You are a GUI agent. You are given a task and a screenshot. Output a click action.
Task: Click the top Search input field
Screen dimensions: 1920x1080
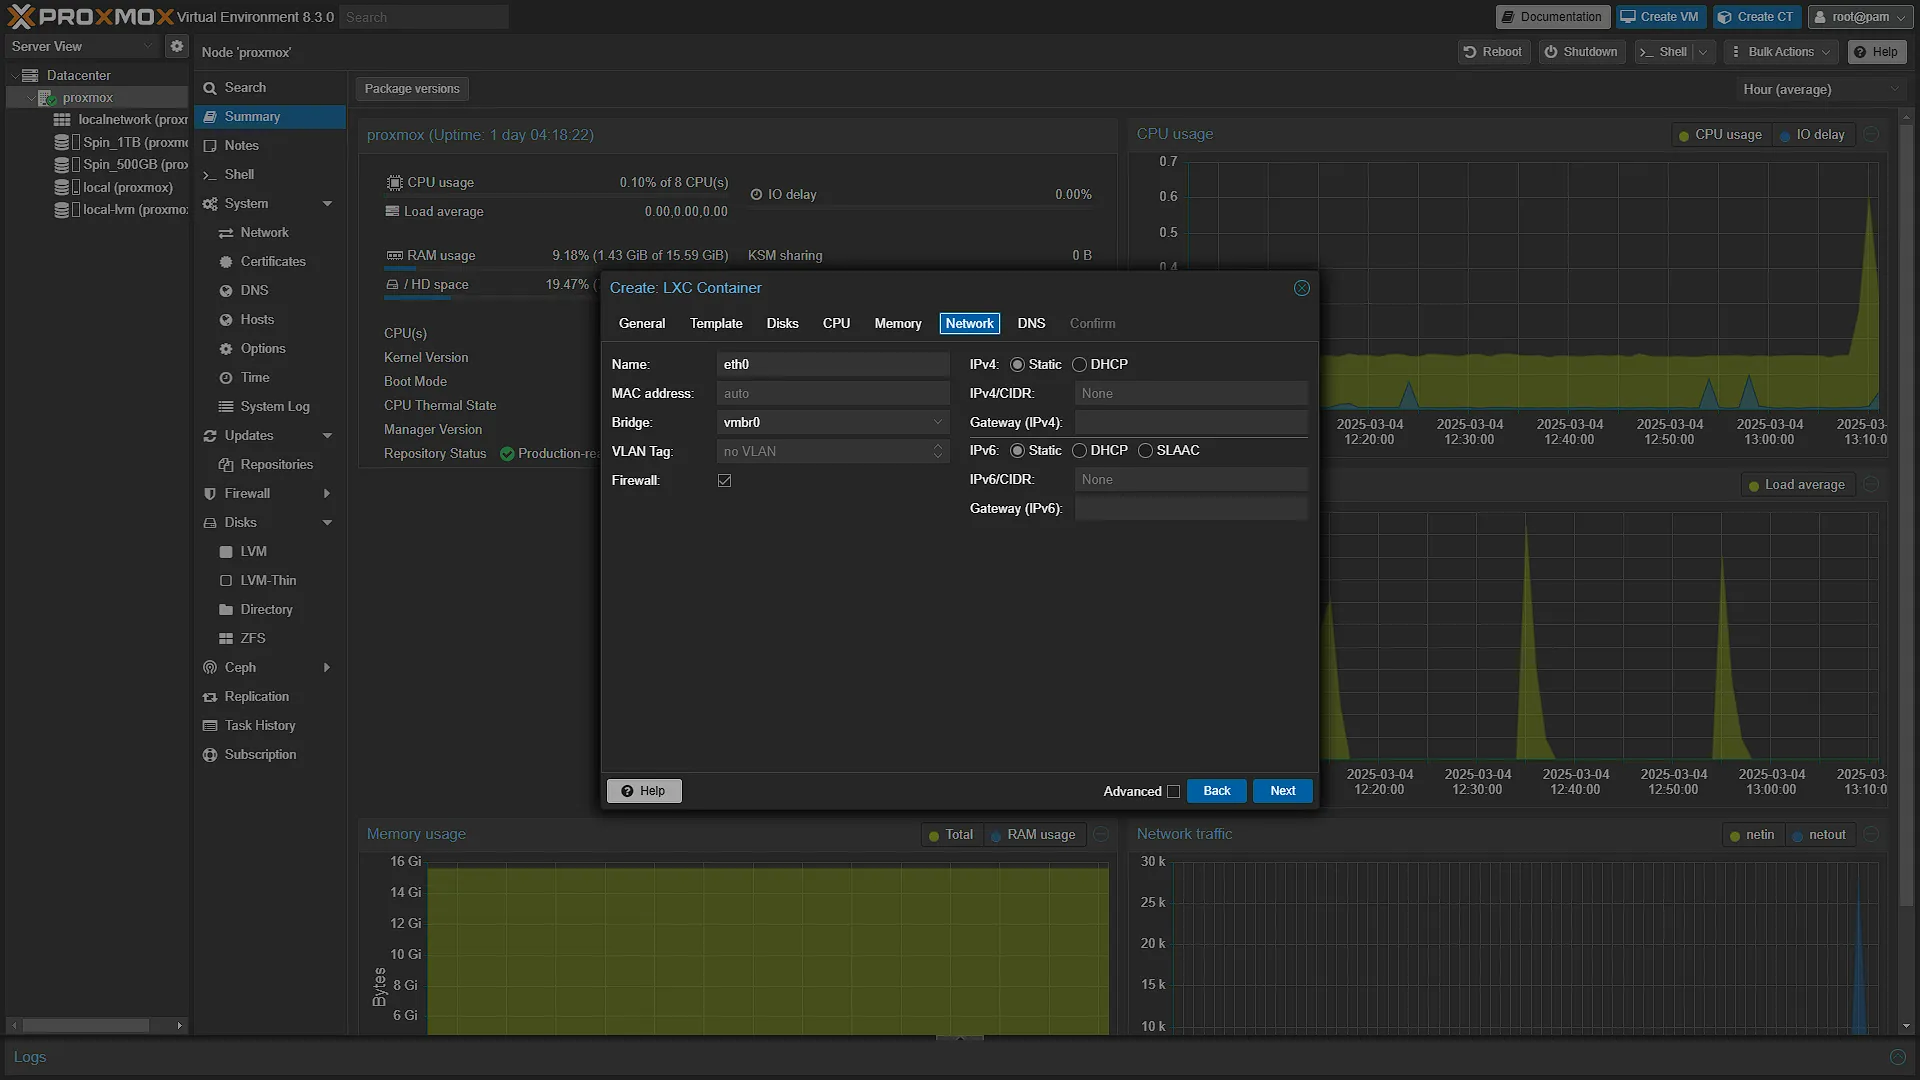tap(424, 17)
